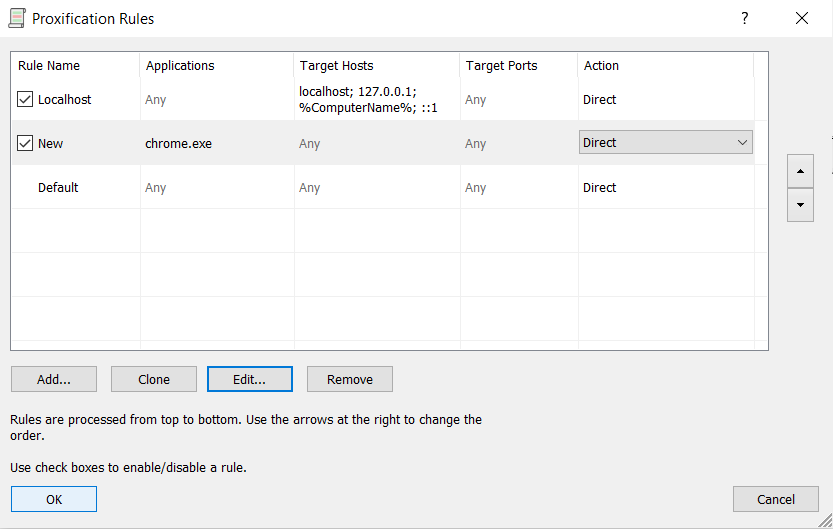Move rule up with the up arrow
The image size is (833, 529).
(x=800, y=171)
